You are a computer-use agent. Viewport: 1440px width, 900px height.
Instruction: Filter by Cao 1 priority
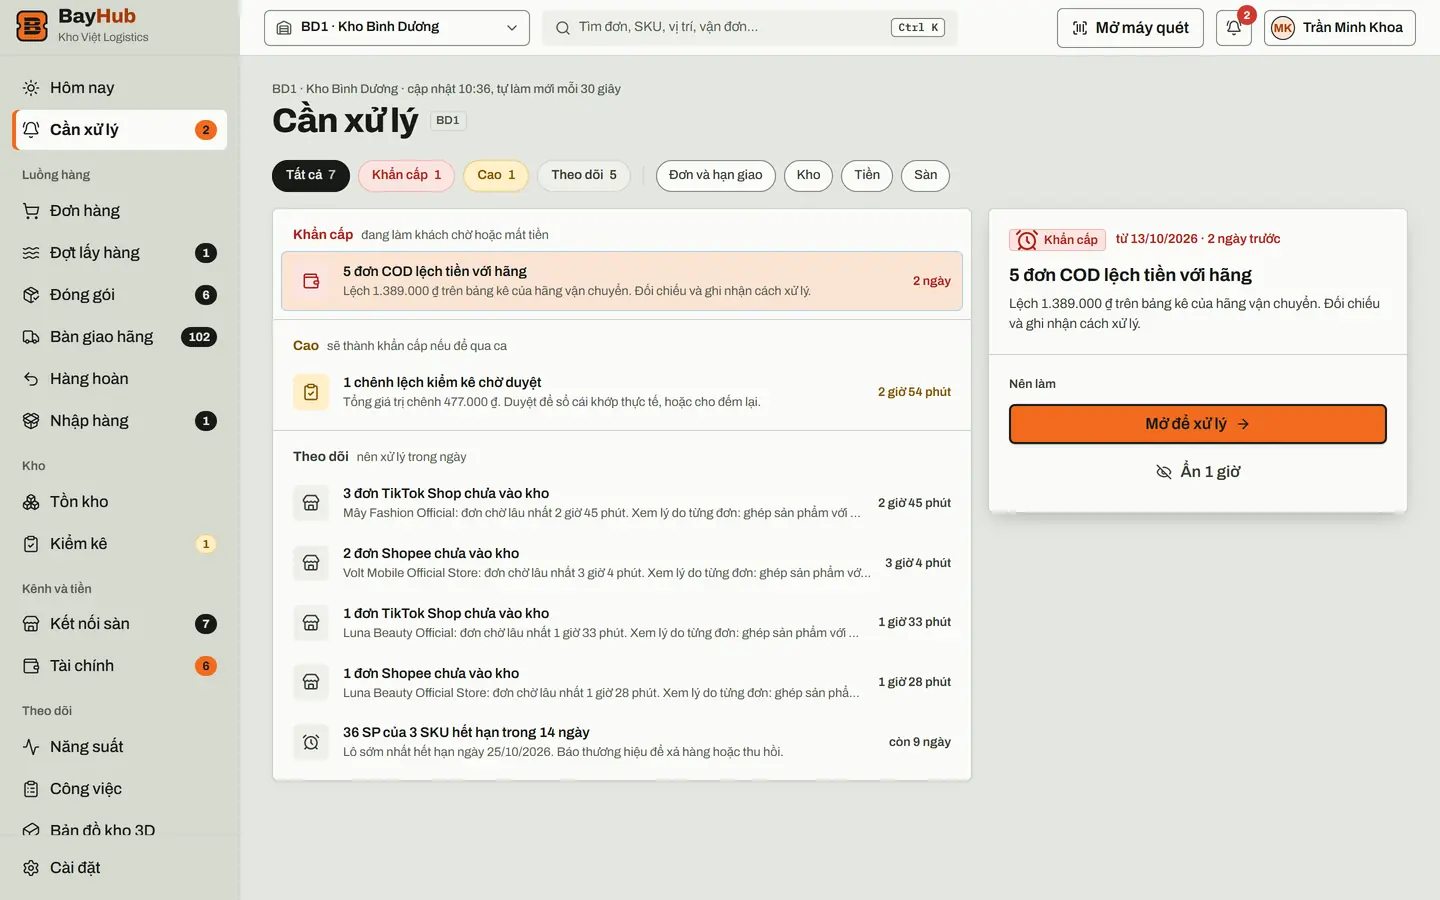tap(496, 175)
